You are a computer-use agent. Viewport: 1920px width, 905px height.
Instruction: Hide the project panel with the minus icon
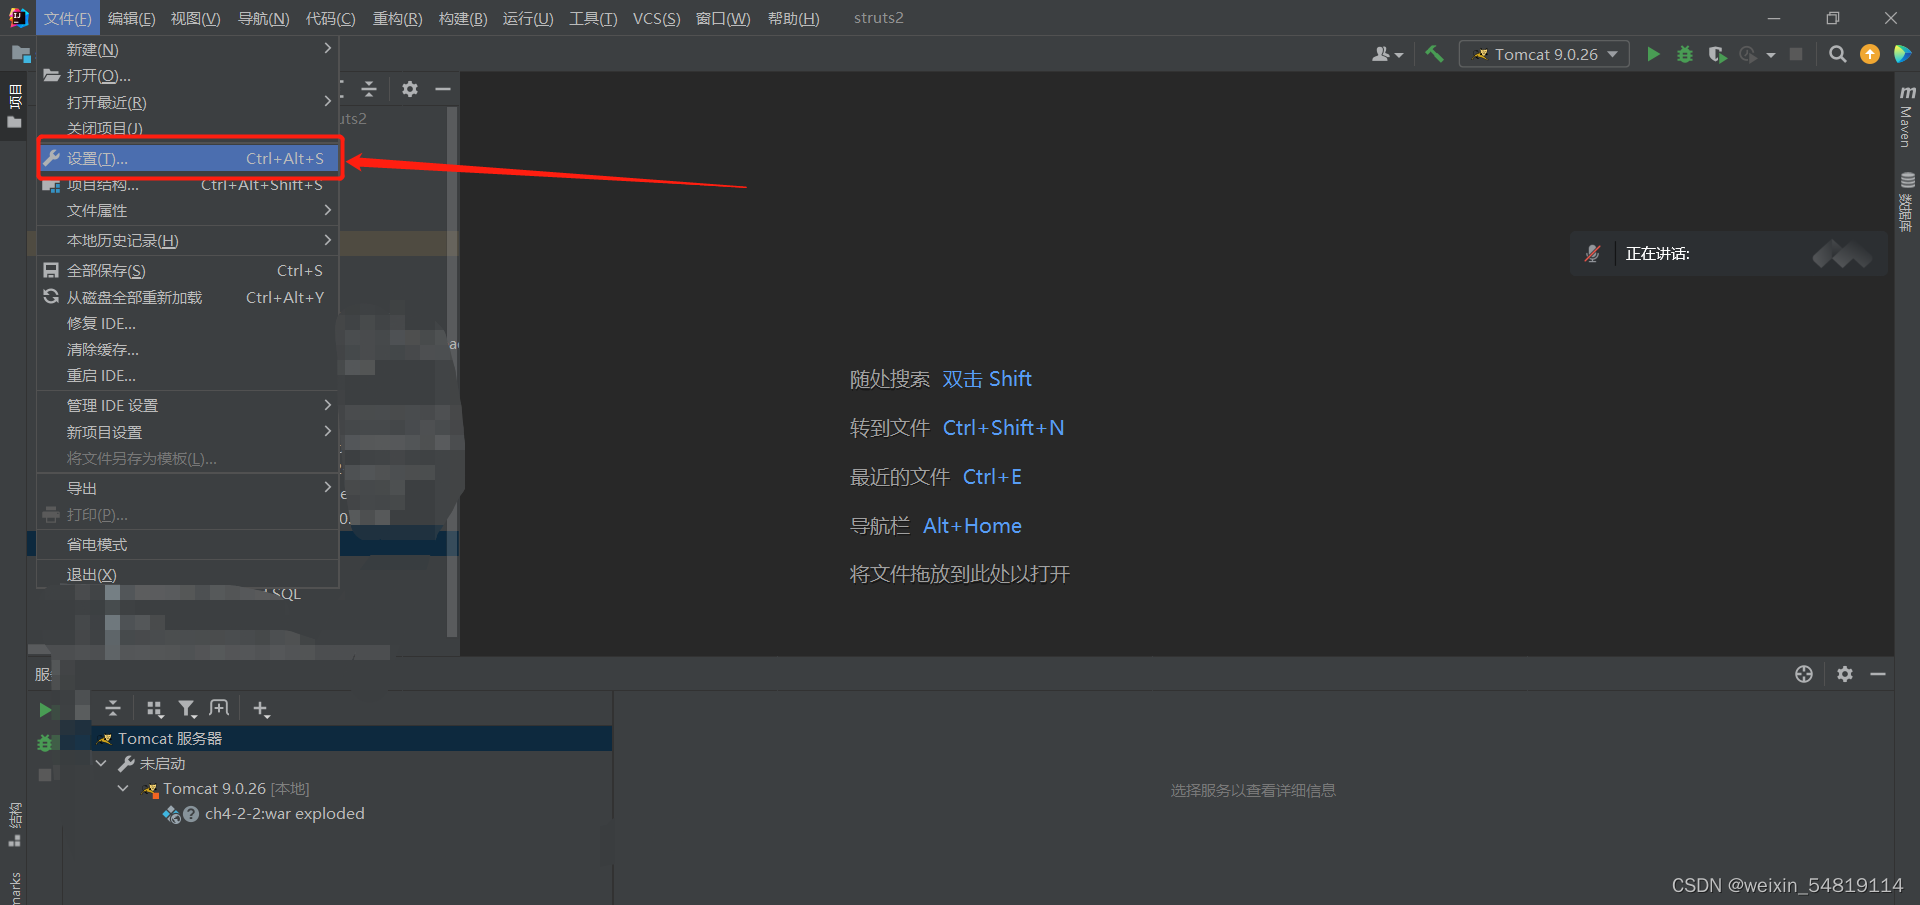click(x=443, y=89)
